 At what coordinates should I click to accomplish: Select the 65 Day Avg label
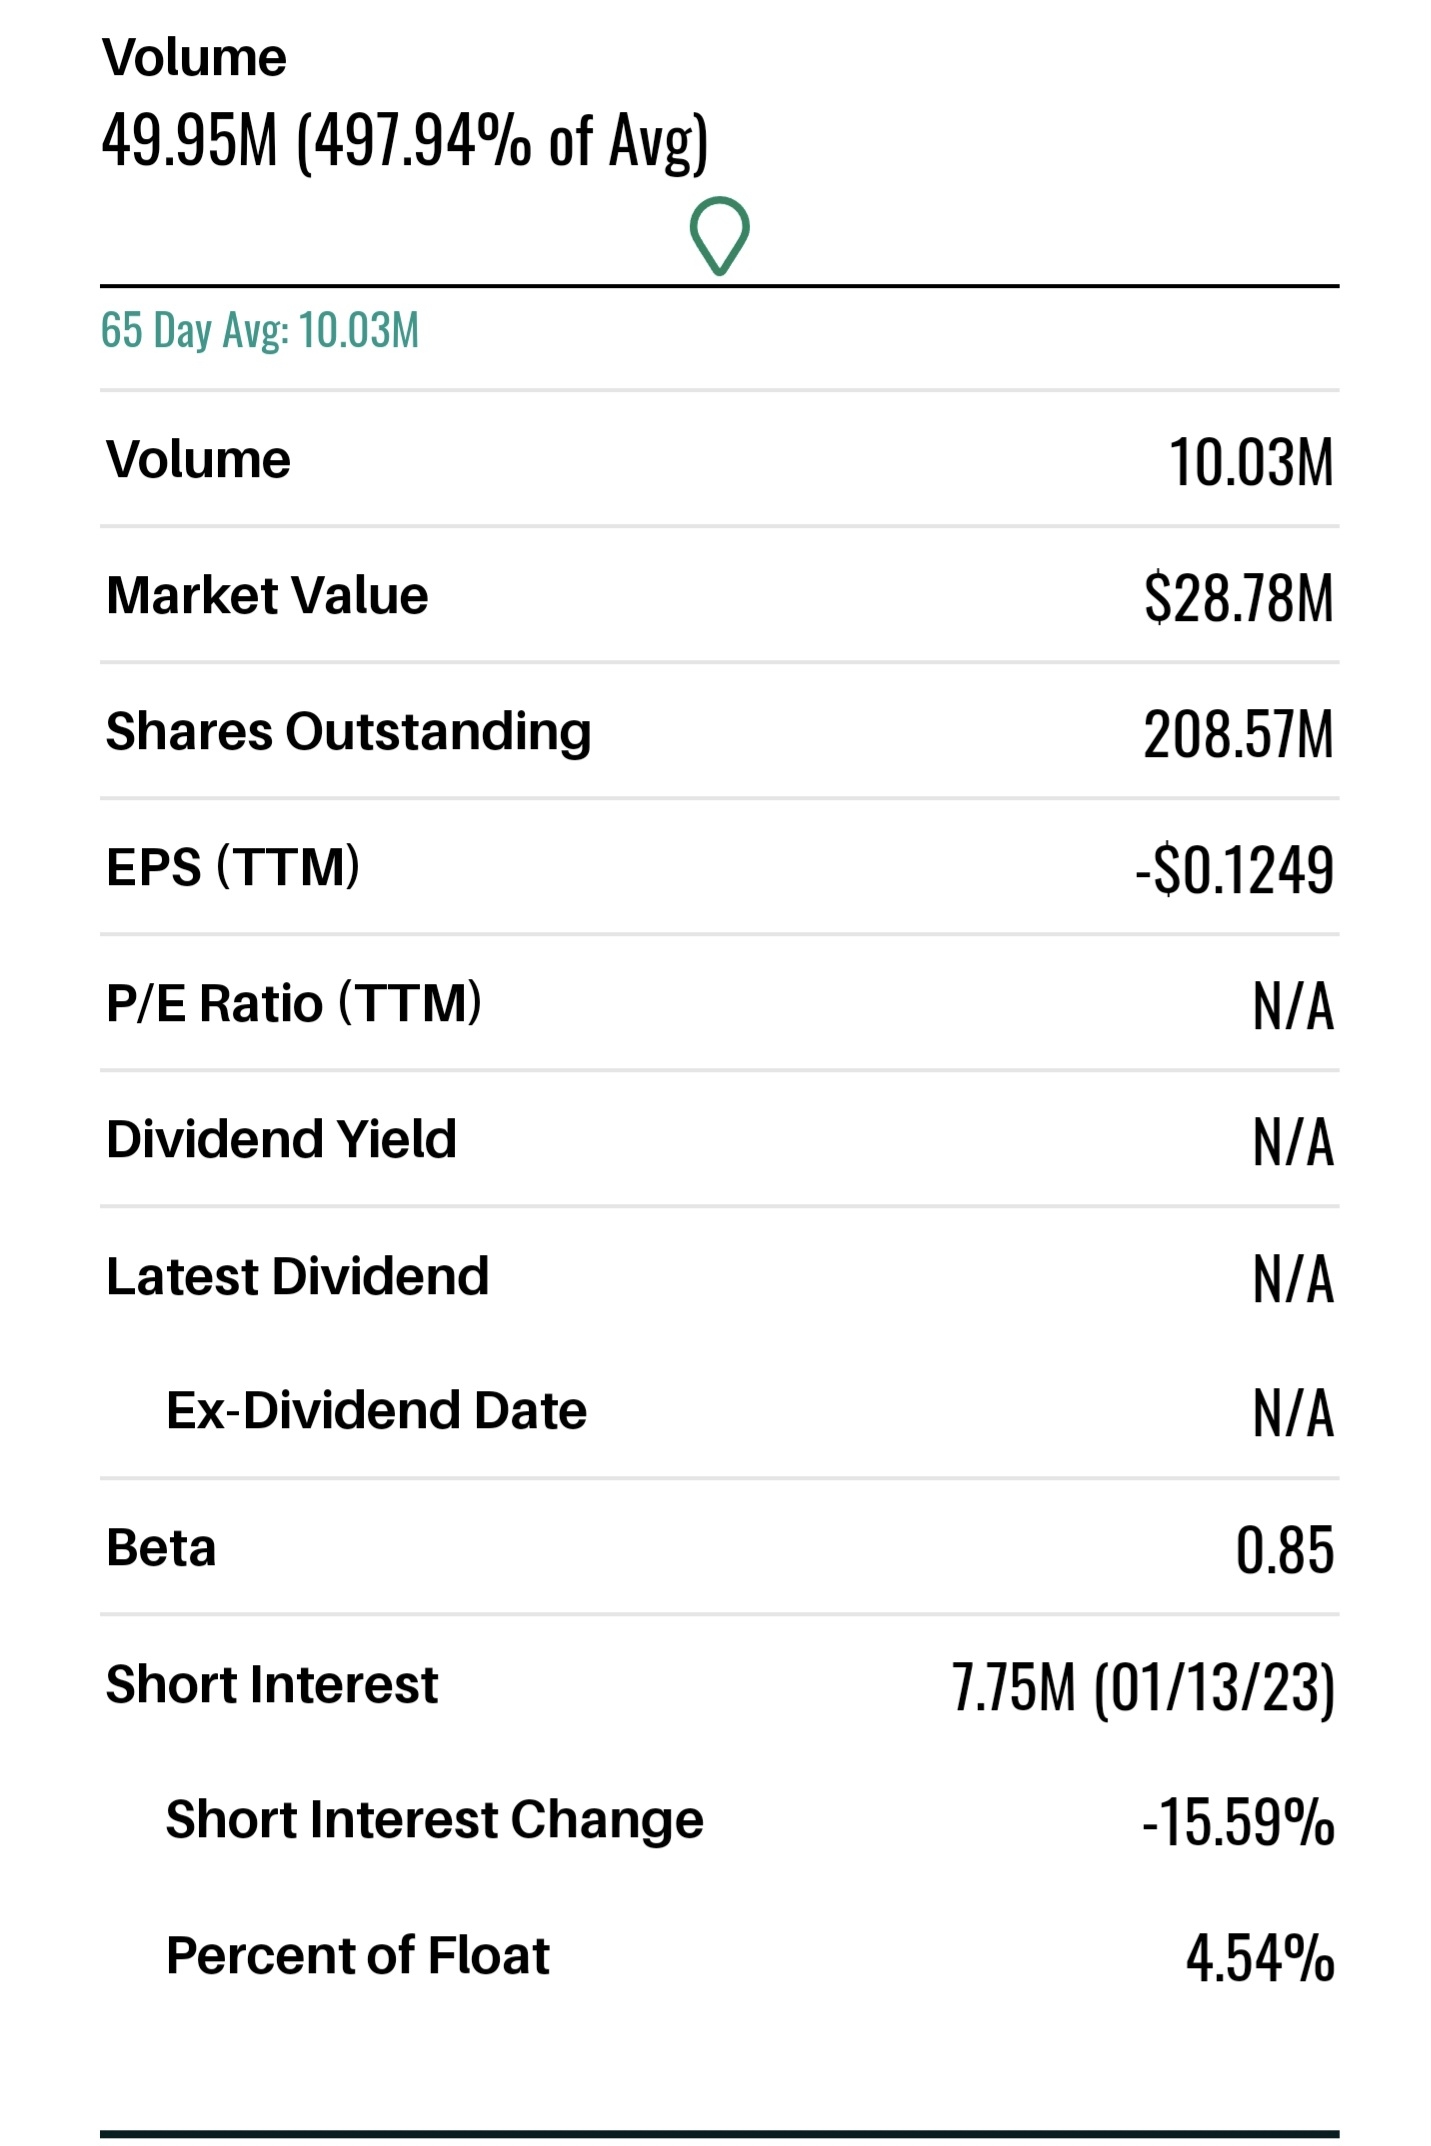tap(259, 330)
